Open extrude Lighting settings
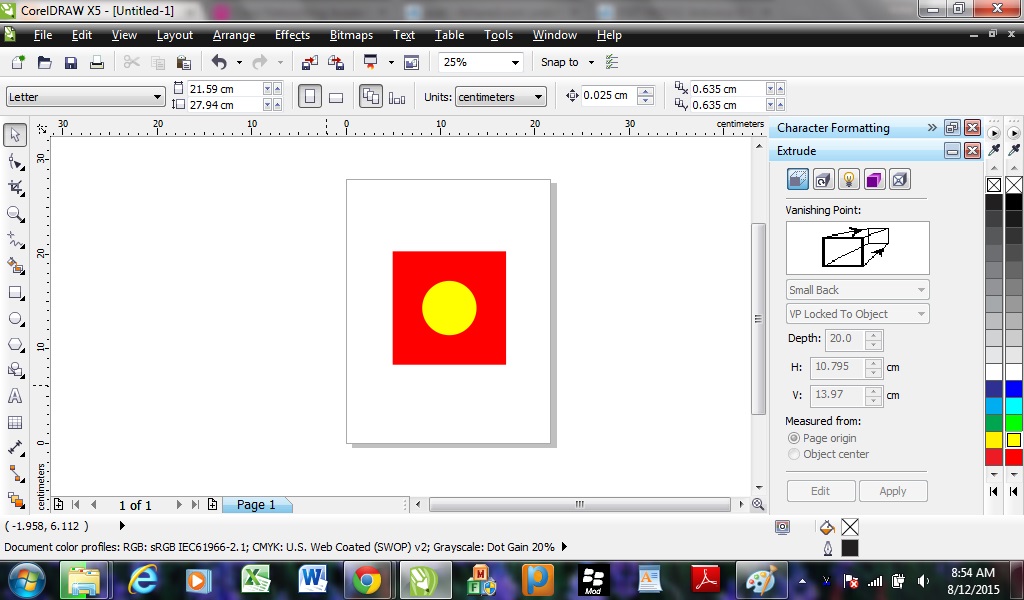Viewport: 1024px width, 600px height. tap(849, 179)
